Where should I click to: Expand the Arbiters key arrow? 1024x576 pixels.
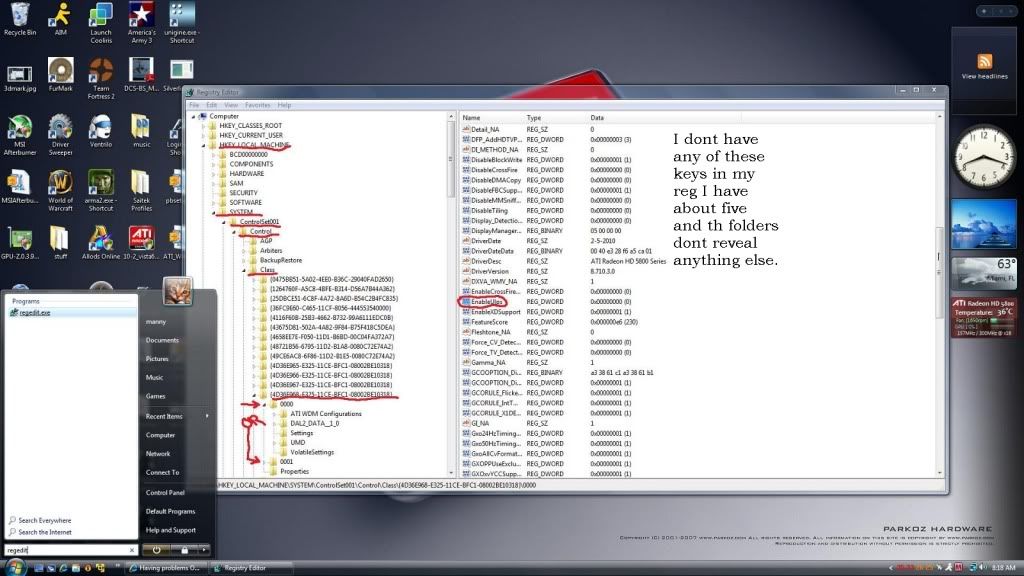[244, 251]
